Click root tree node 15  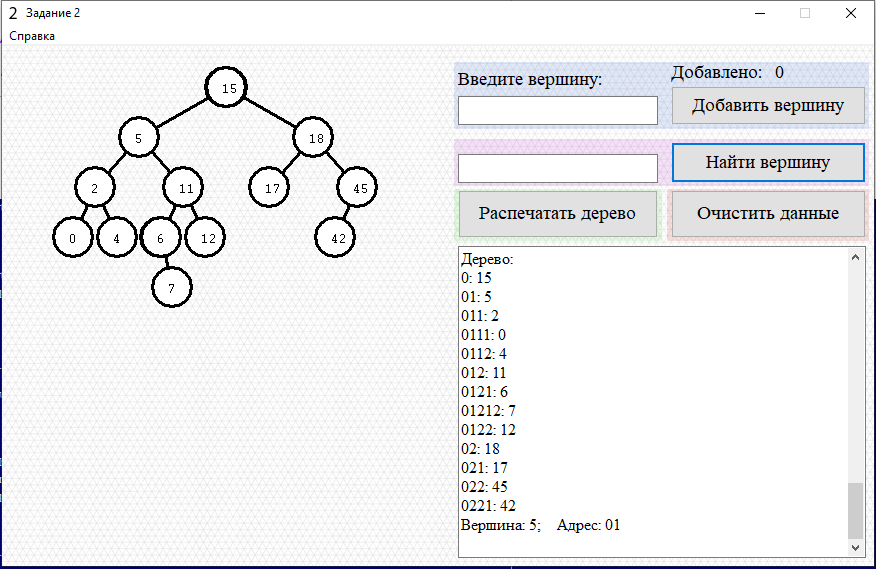click(226, 87)
